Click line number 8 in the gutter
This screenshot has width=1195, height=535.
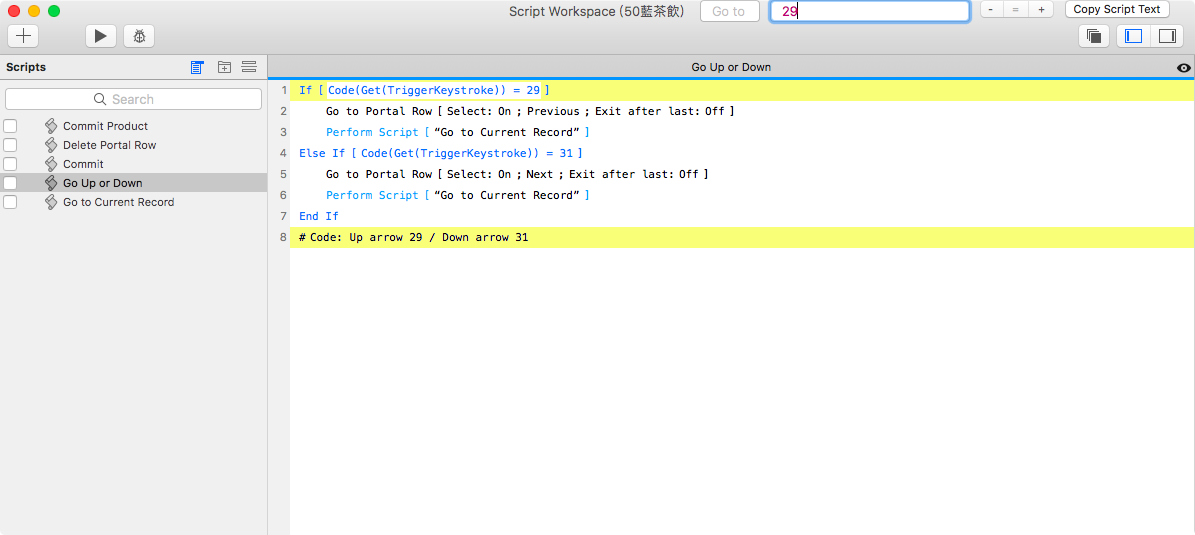(x=284, y=238)
